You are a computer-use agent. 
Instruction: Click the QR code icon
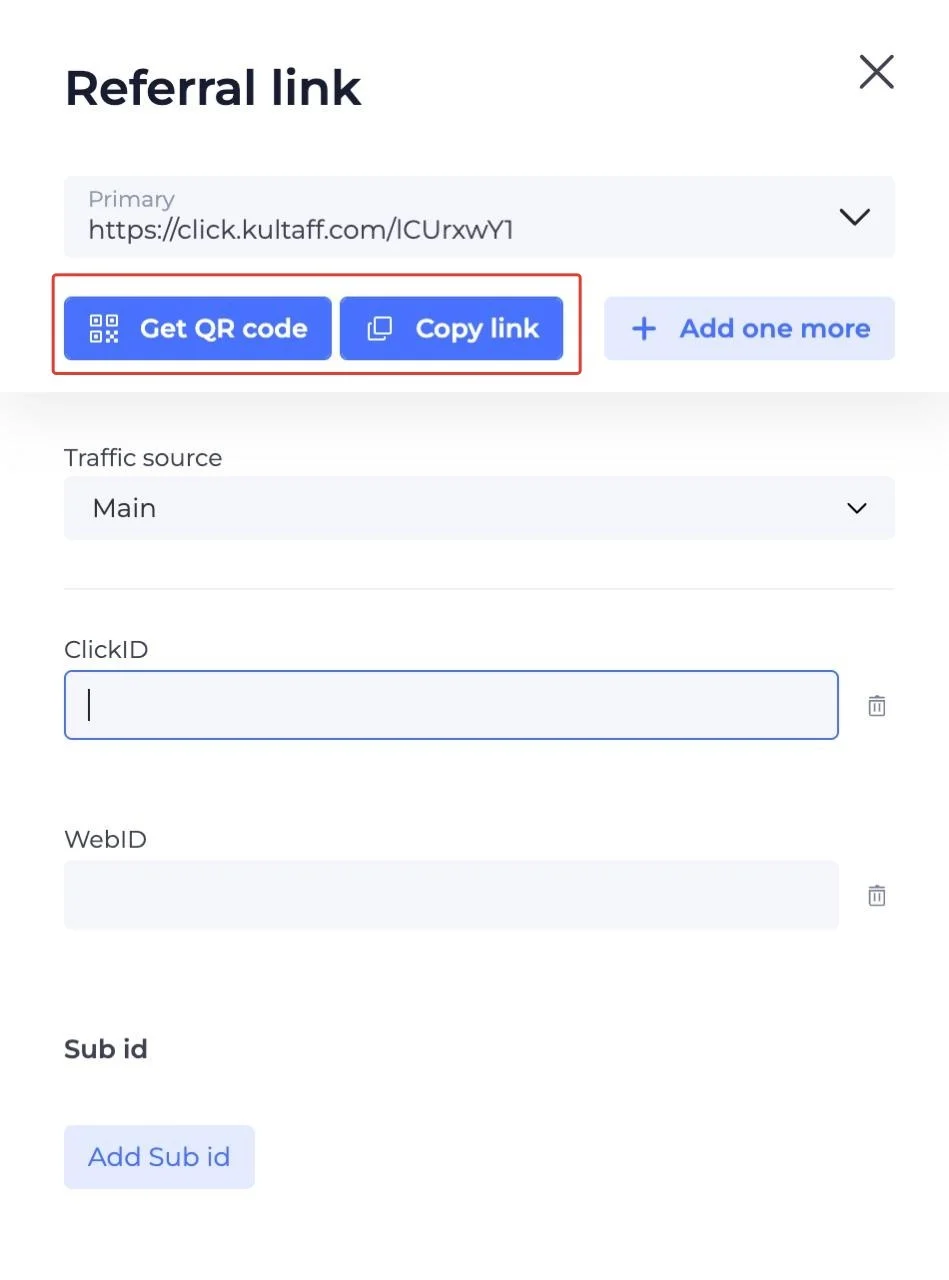tap(104, 328)
